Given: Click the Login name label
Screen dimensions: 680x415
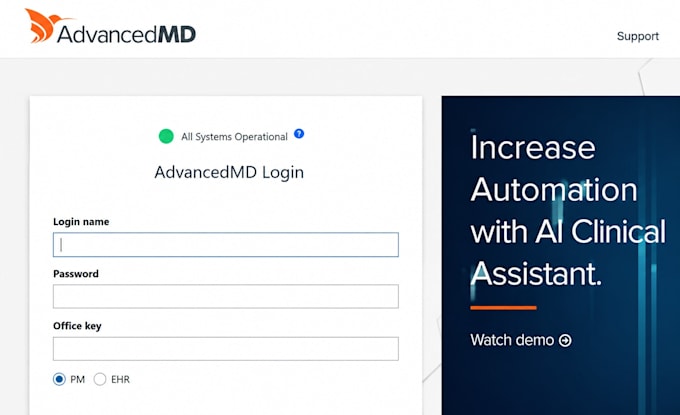Looking at the screenshot, I should [81, 222].
